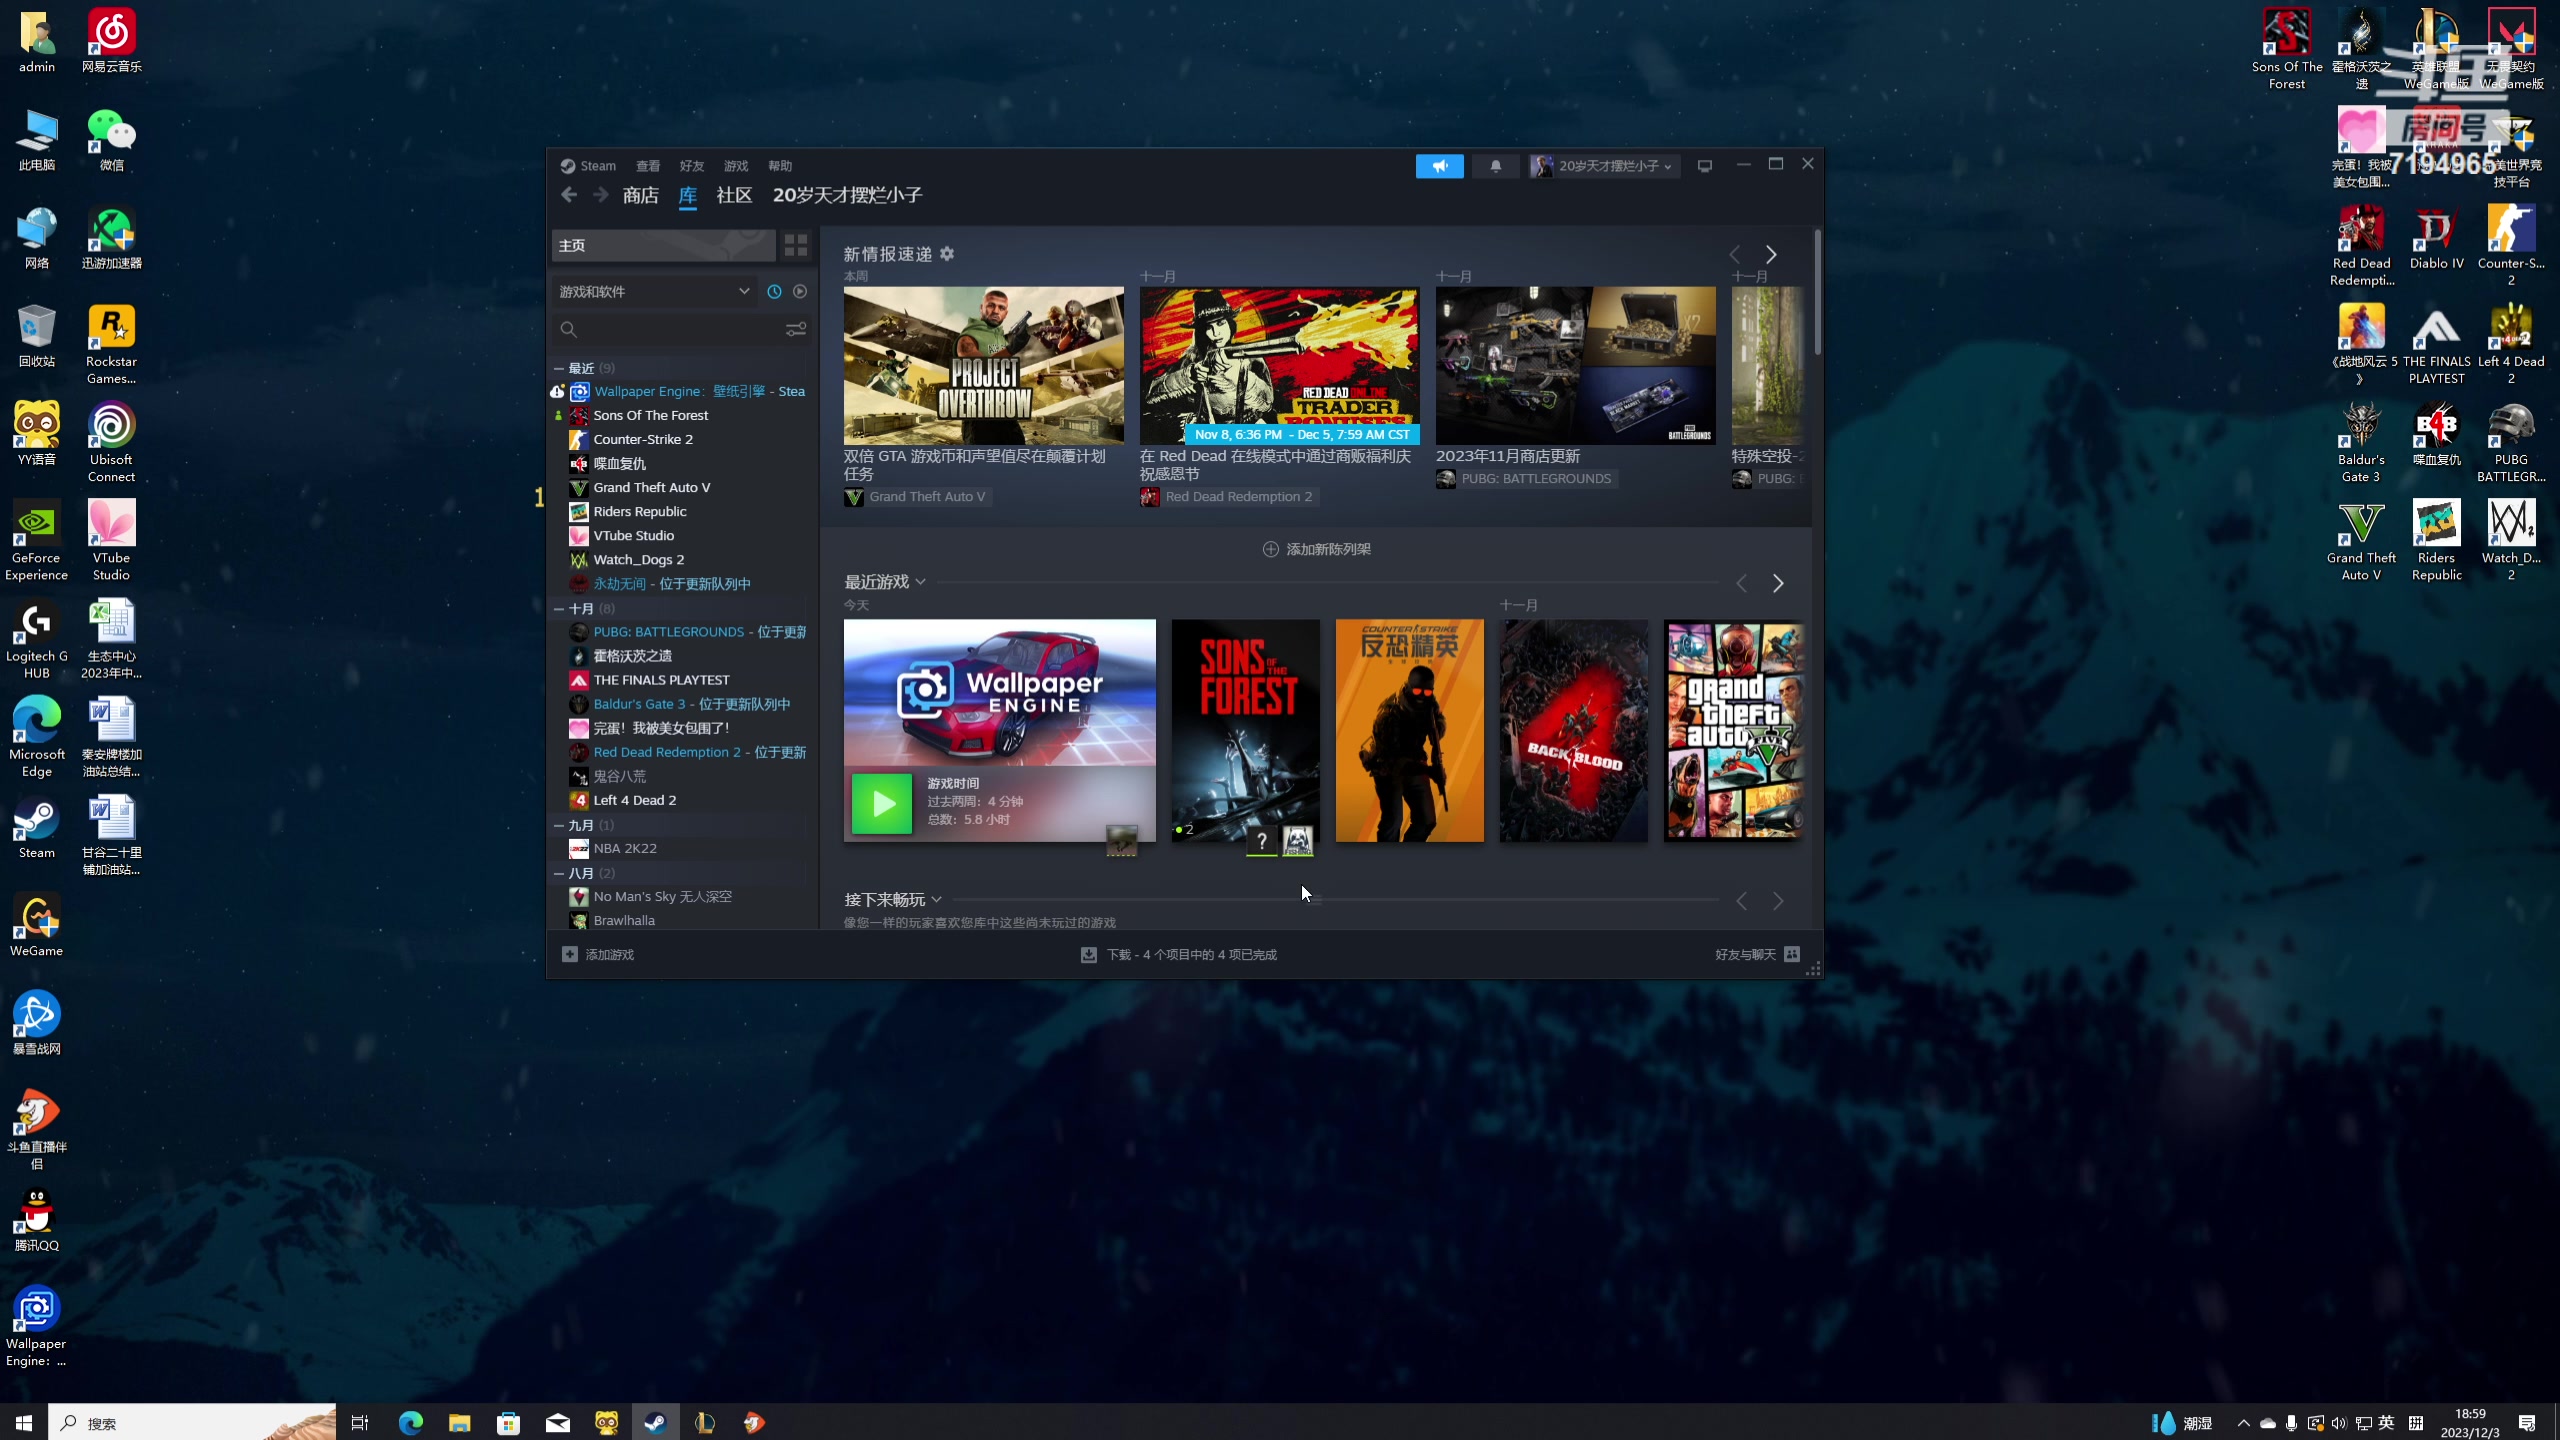Select THE FINALS PLAYTEST desktop shortcut
The height and width of the screenshot is (1440, 2560).
(2436, 344)
